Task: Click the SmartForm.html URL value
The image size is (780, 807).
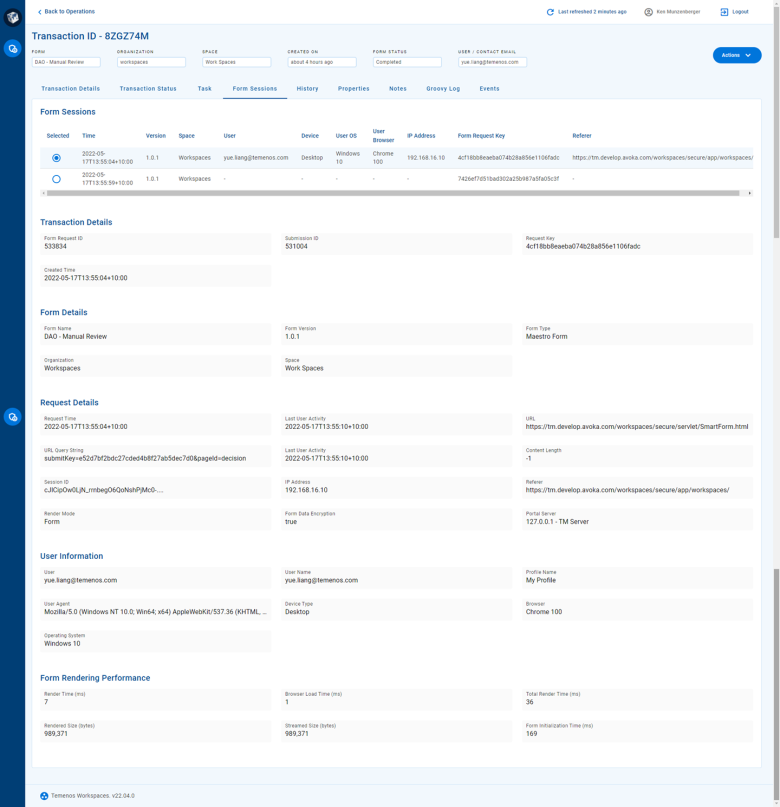Action: coord(637,427)
